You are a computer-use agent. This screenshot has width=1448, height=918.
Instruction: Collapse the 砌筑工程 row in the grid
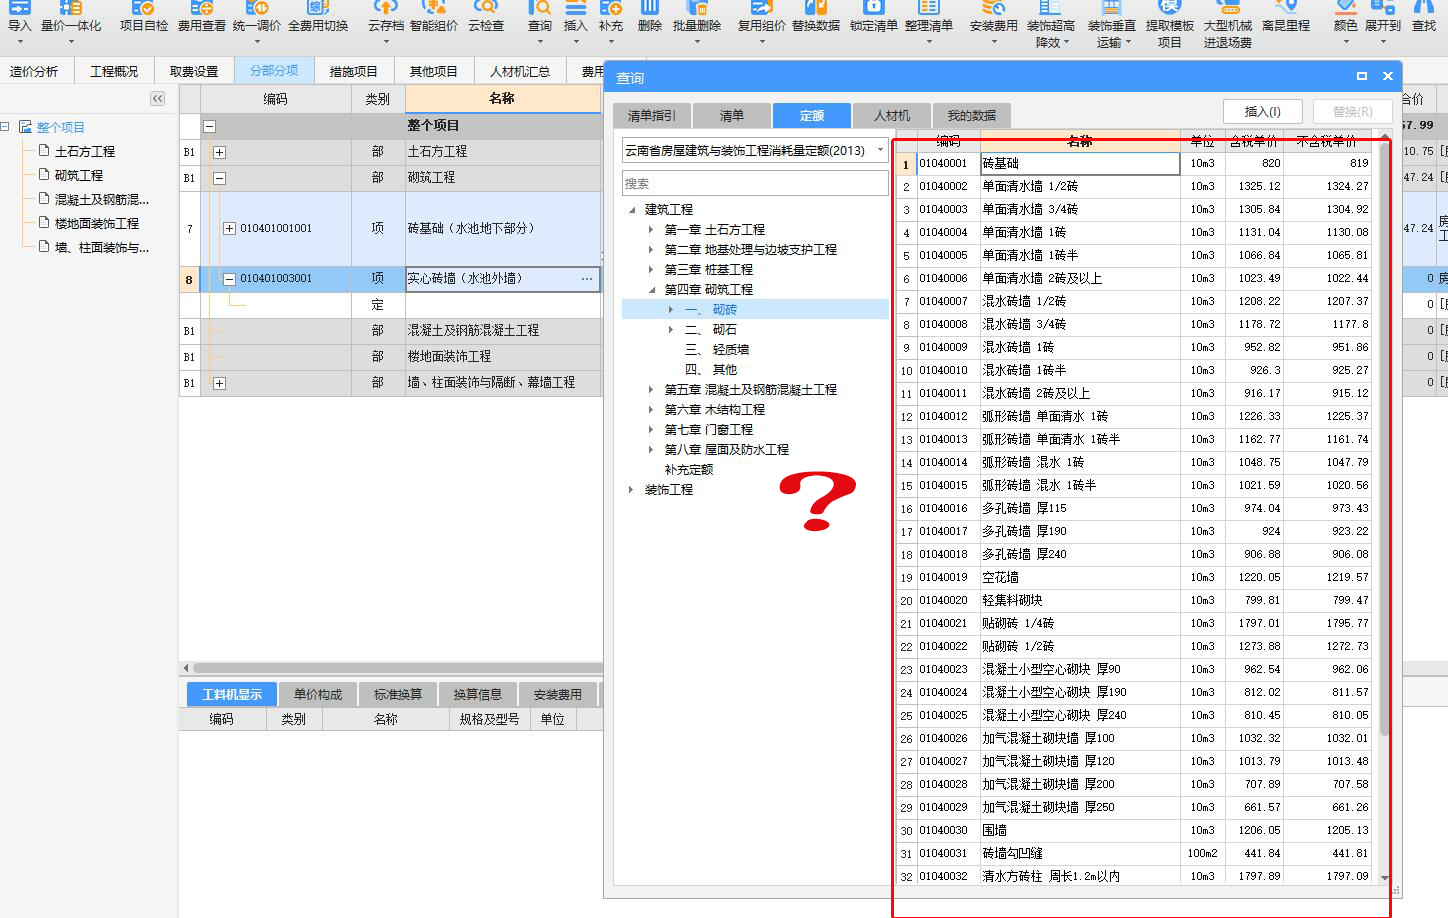(x=219, y=178)
